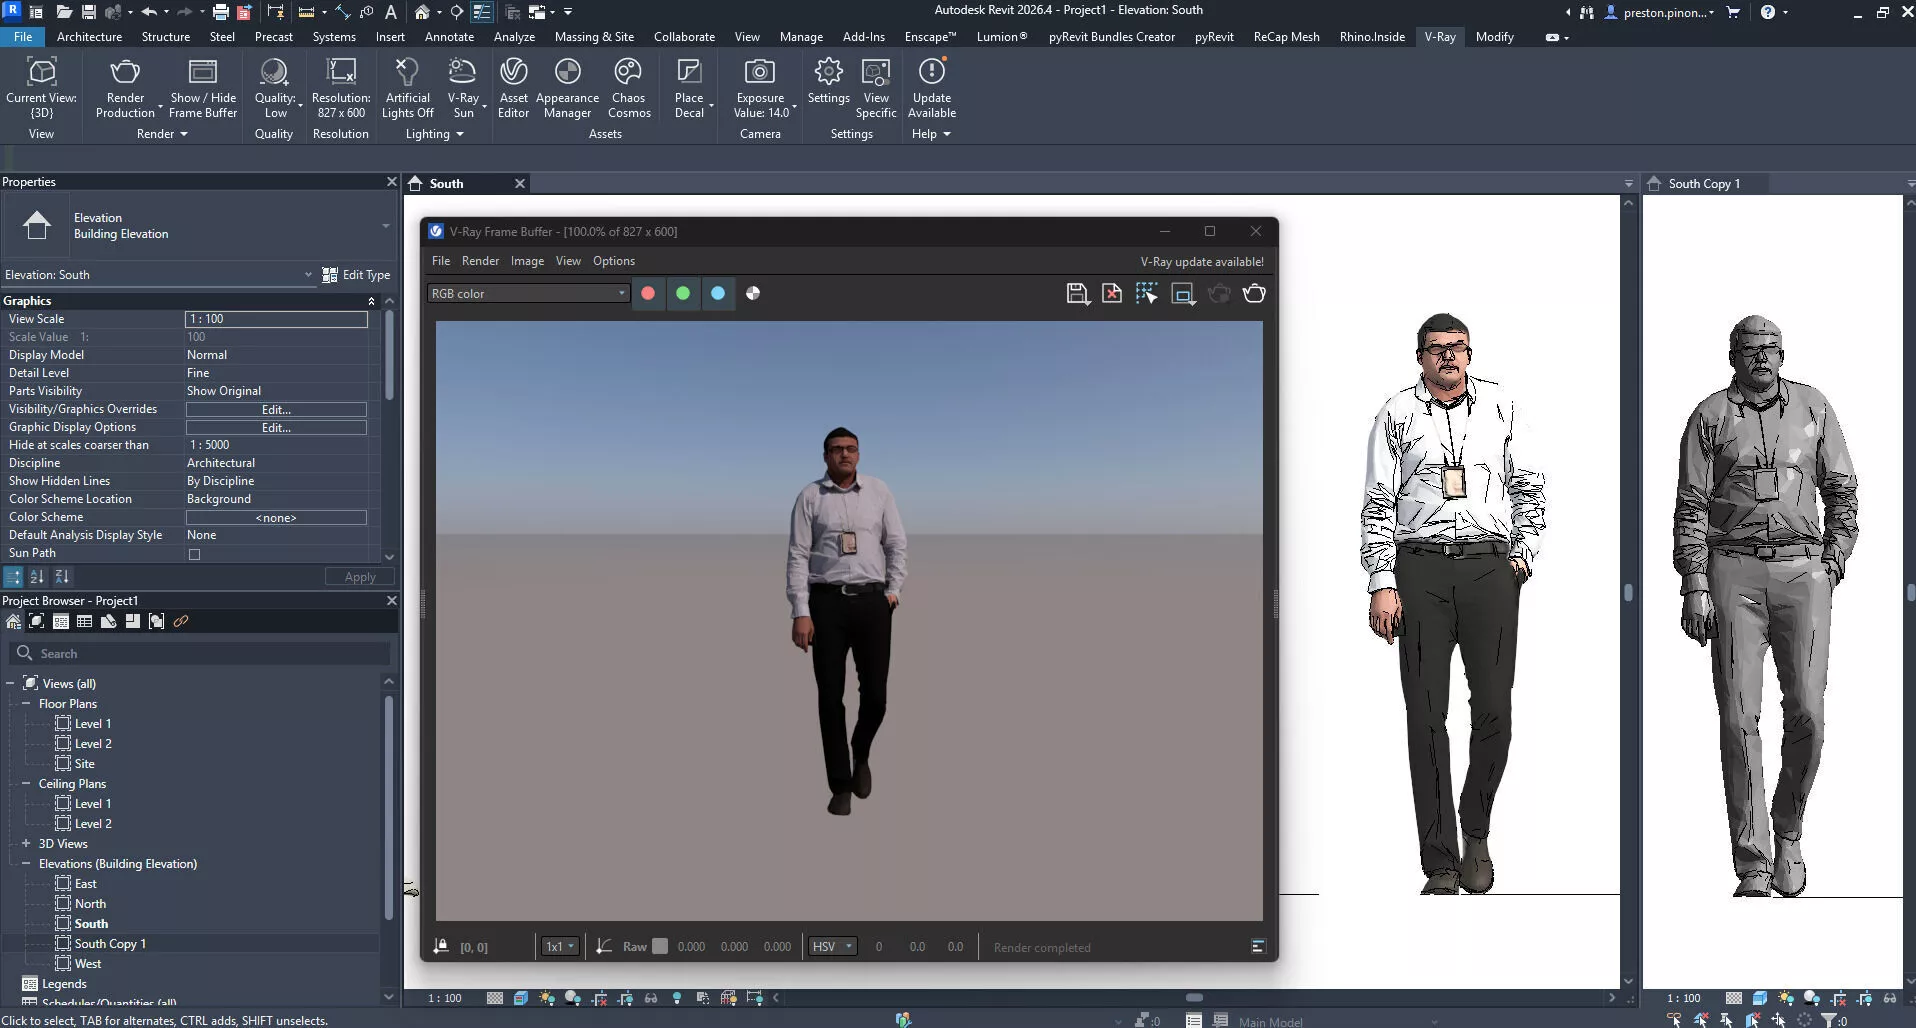Click Edit for Visibility/Graphics Overrides
The width and height of the screenshot is (1916, 1028).
tap(276, 410)
